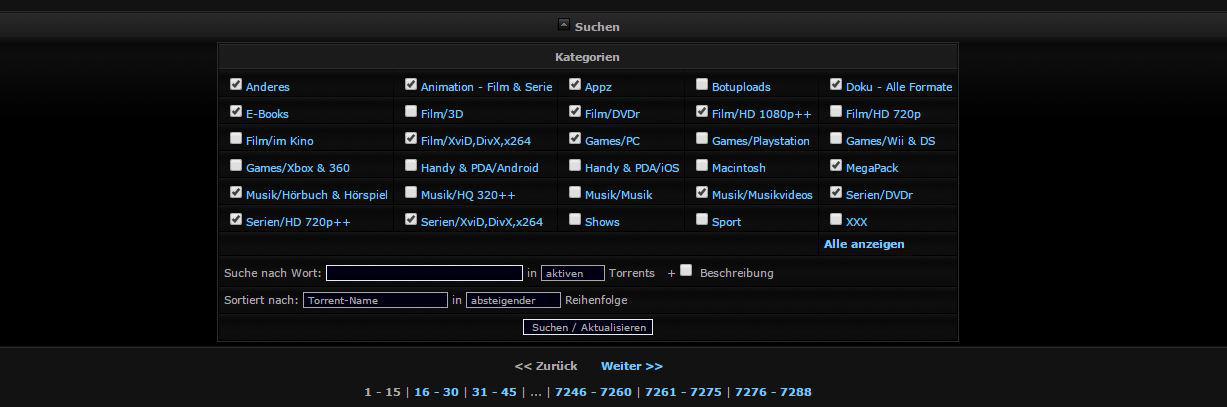Tick the Film/3D checkbox
The image size is (1227, 407).
click(411, 112)
